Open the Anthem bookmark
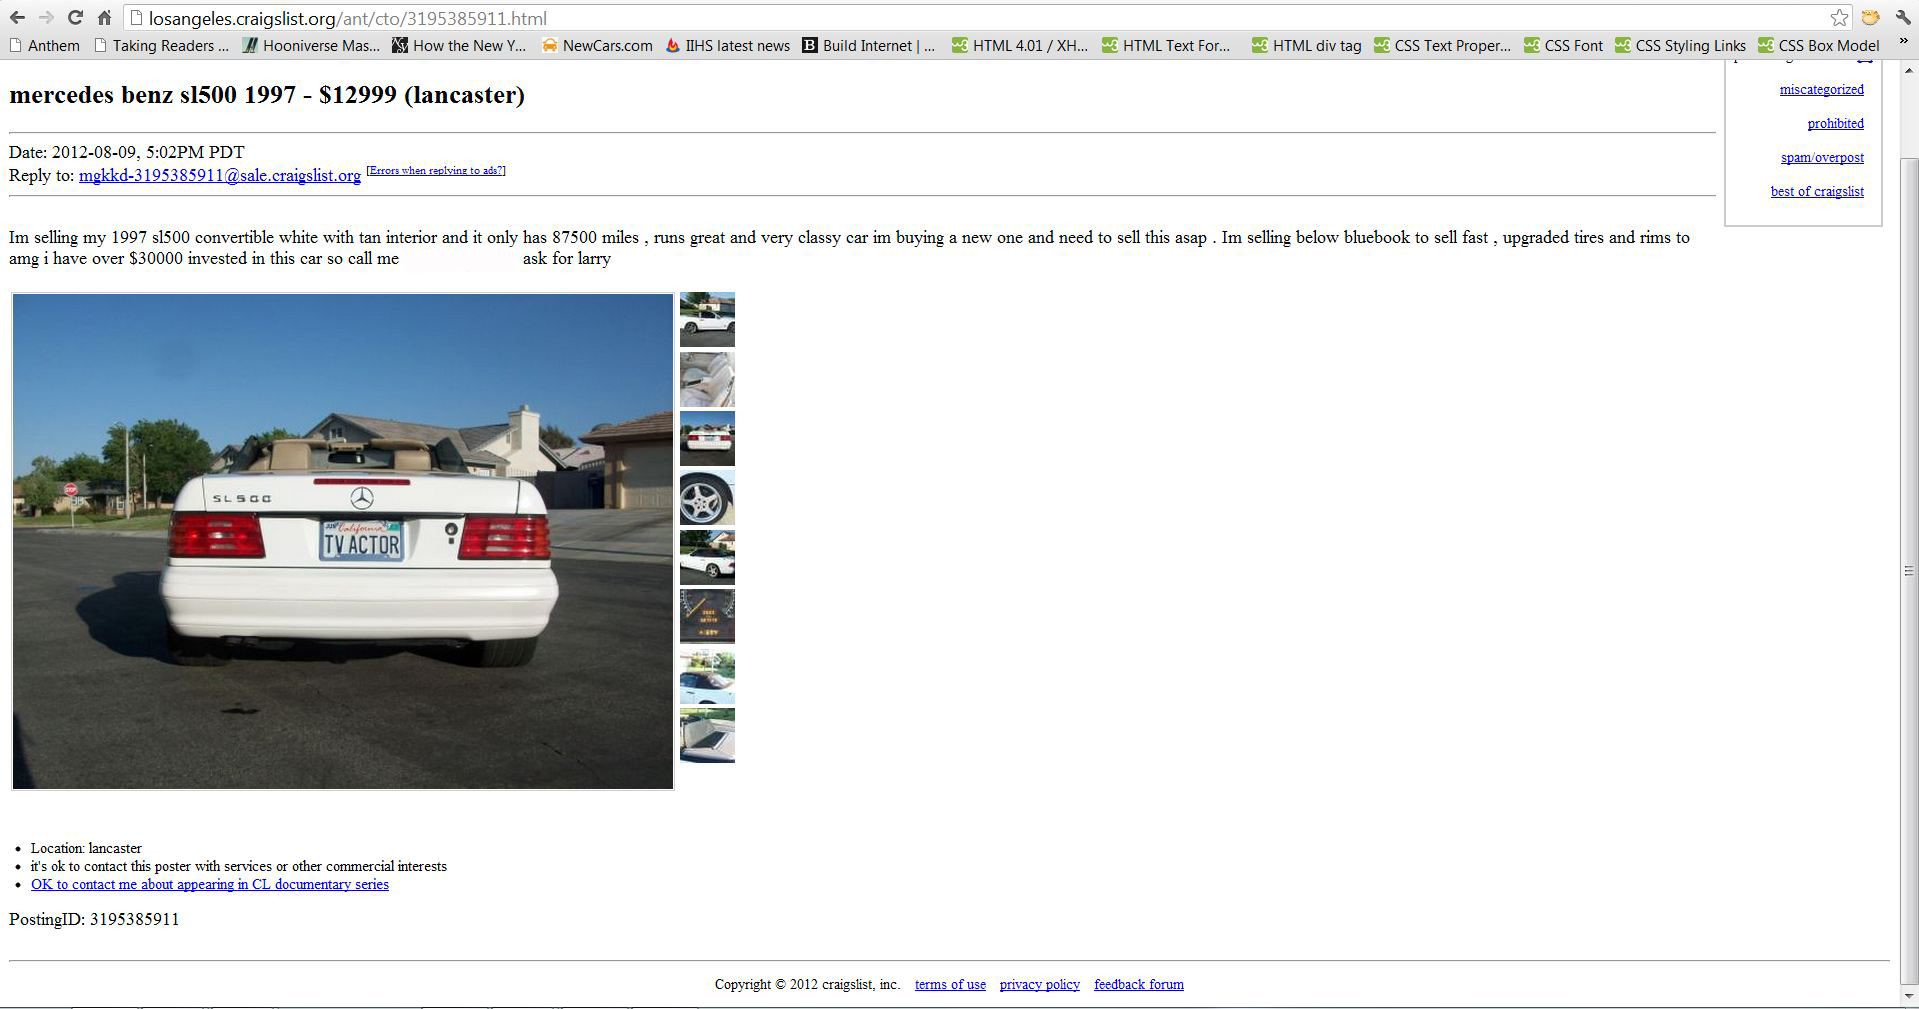1919x1009 pixels. pyautogui.click(x=44, y=46)
